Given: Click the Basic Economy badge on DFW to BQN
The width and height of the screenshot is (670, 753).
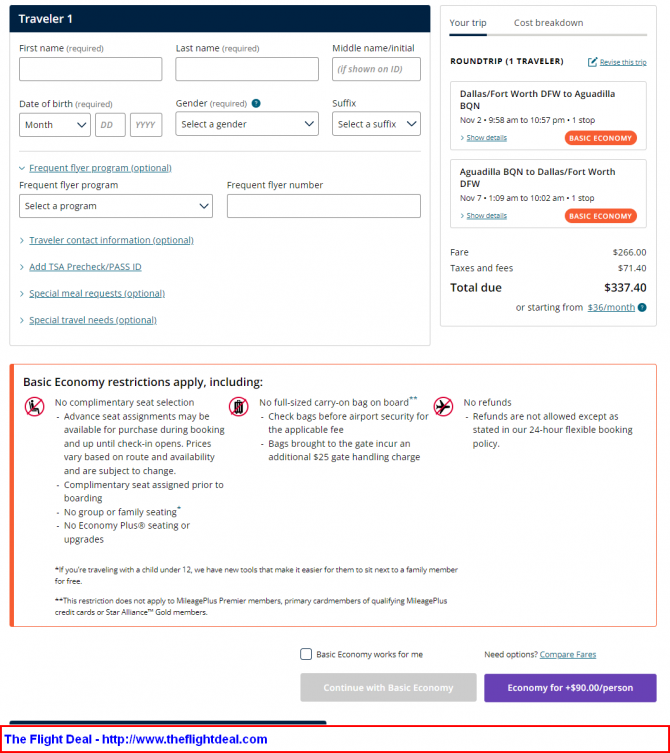Looking at the screenshot, I should (x=600, y=138).
